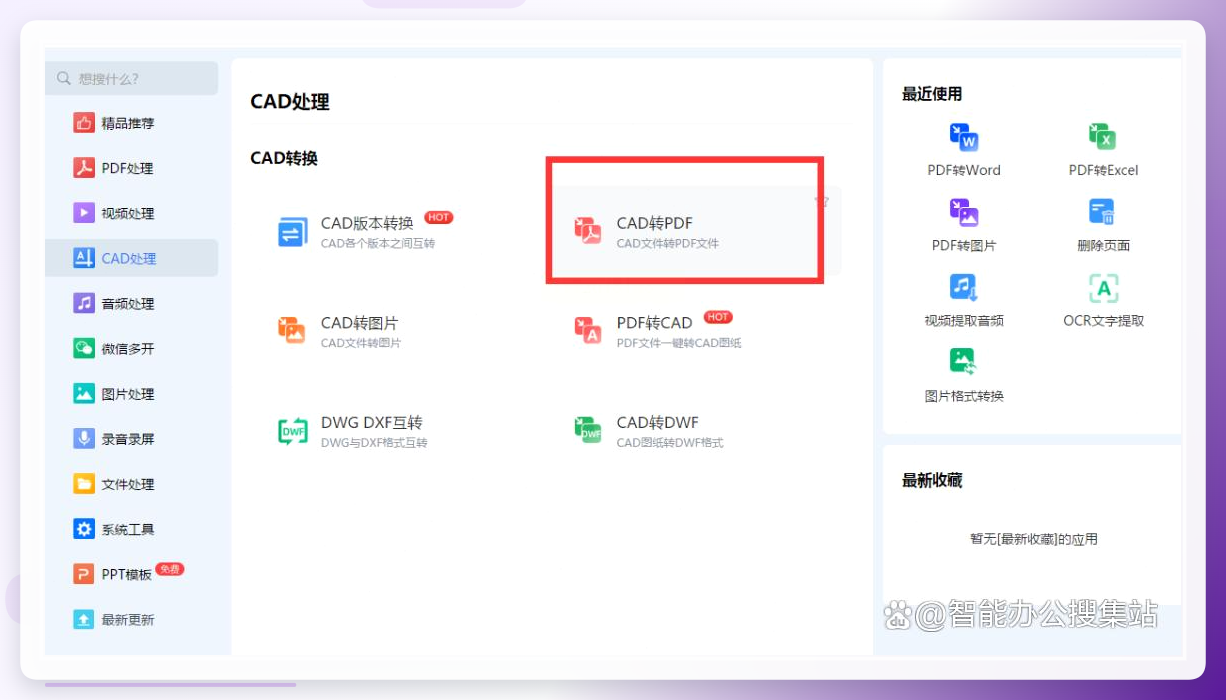1226x700 pixels.
Task: Open recent 图片格式转换 icon
Action: [x=964, y=362]
